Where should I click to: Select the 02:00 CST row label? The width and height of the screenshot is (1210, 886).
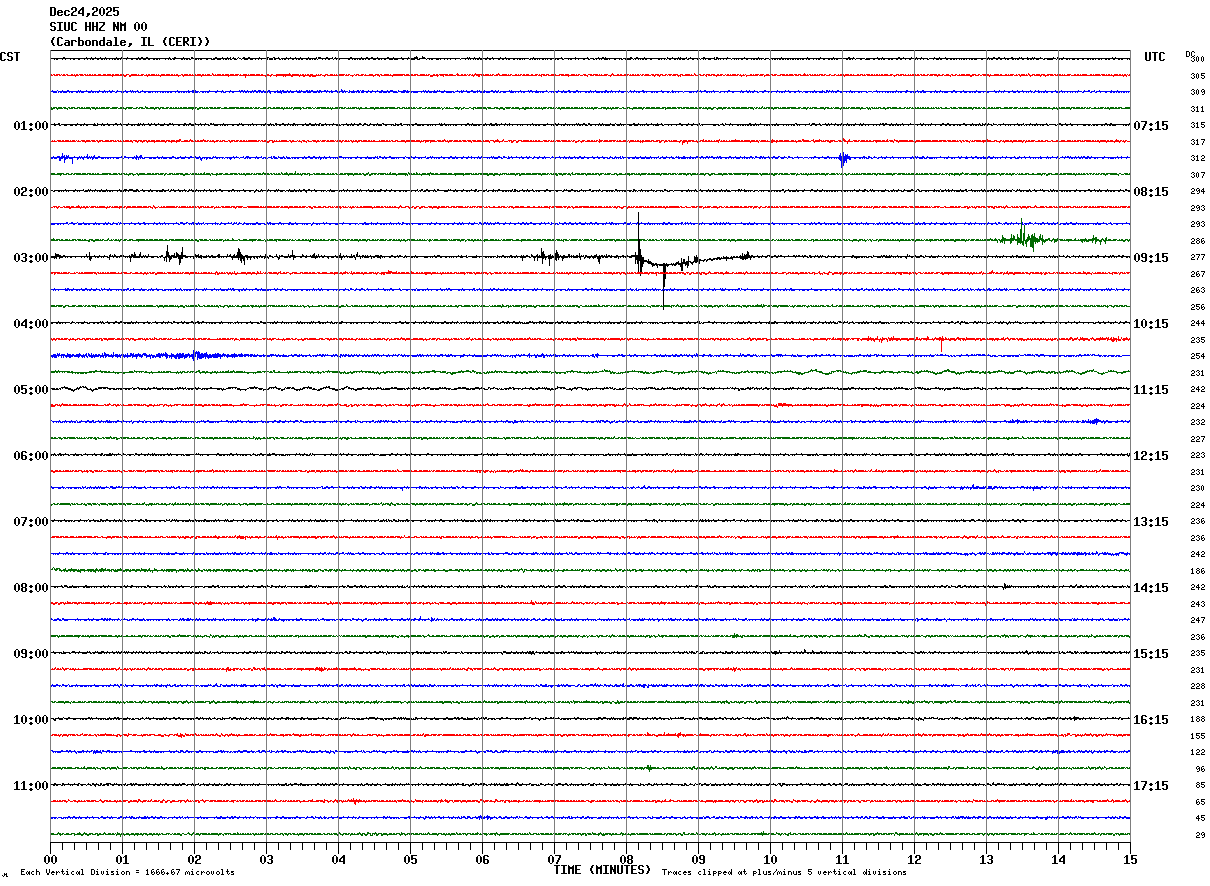click(x=31, y=192)
